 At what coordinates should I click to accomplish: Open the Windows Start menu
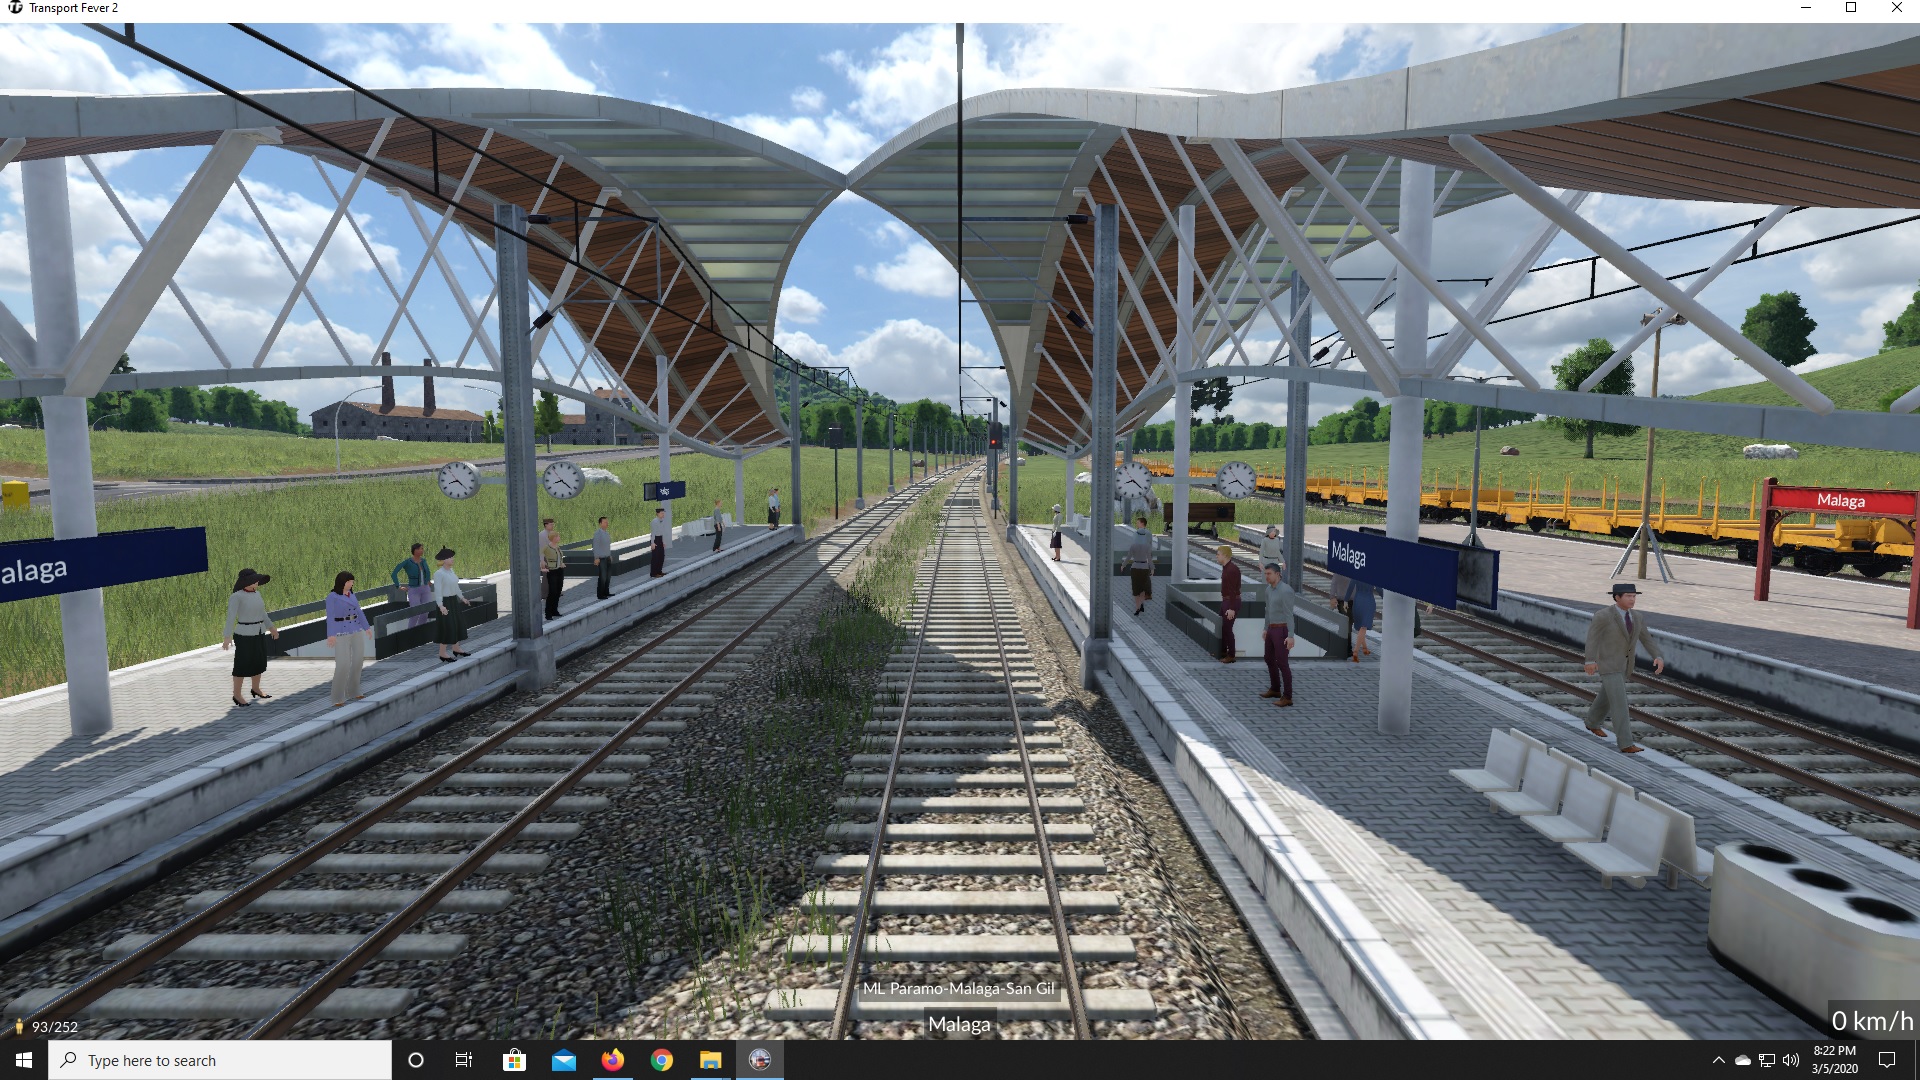(24, 1060)
